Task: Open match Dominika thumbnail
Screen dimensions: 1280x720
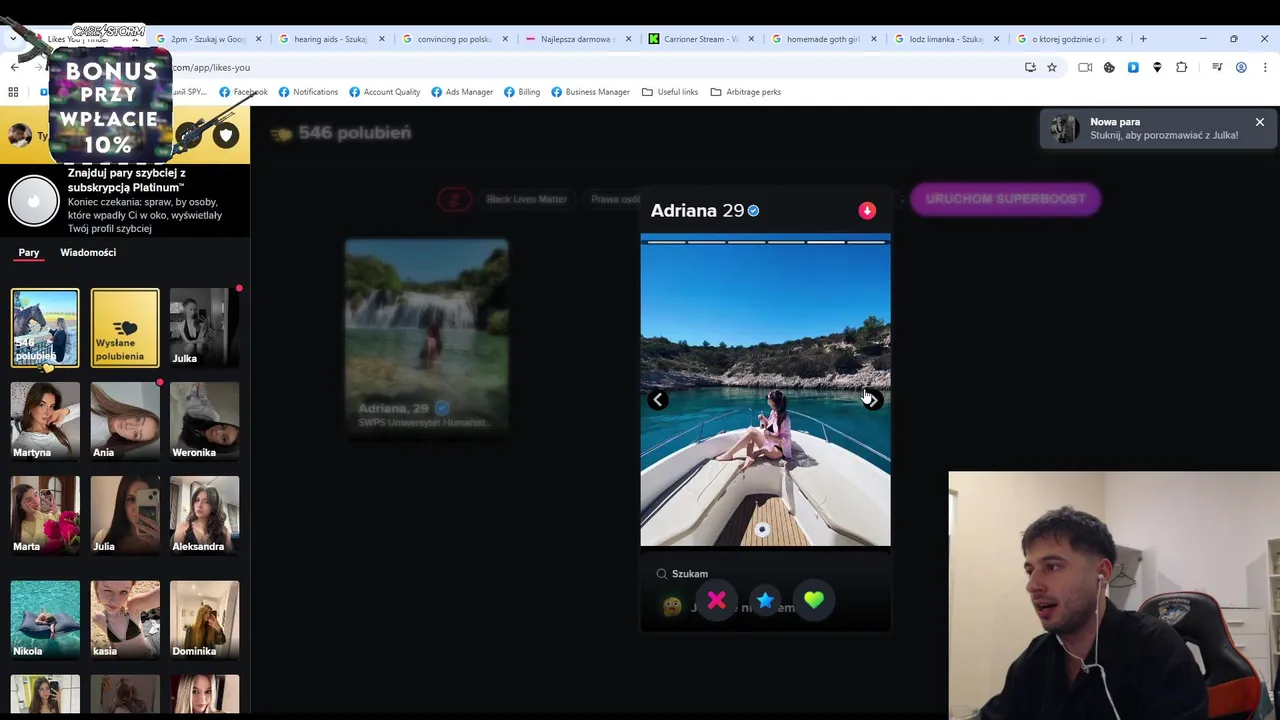Action: (x=204, y=620)
